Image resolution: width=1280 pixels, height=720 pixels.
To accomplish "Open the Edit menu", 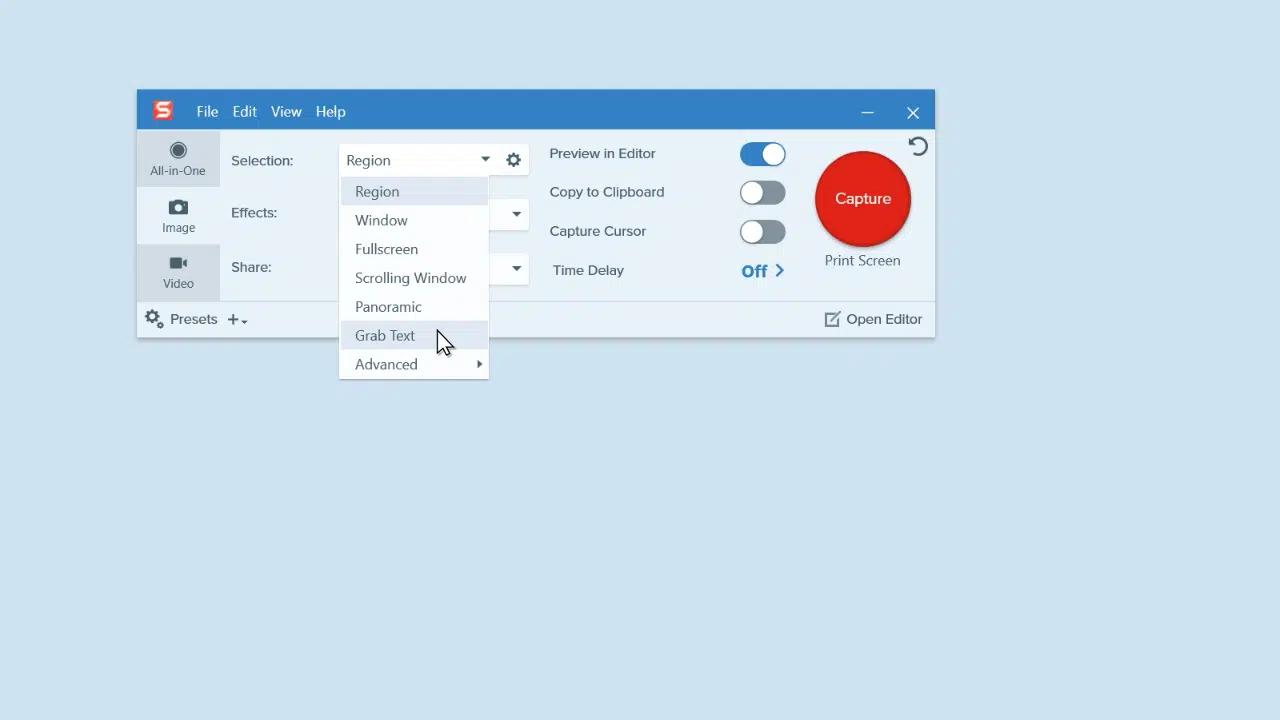I will [x=245, y=112].
